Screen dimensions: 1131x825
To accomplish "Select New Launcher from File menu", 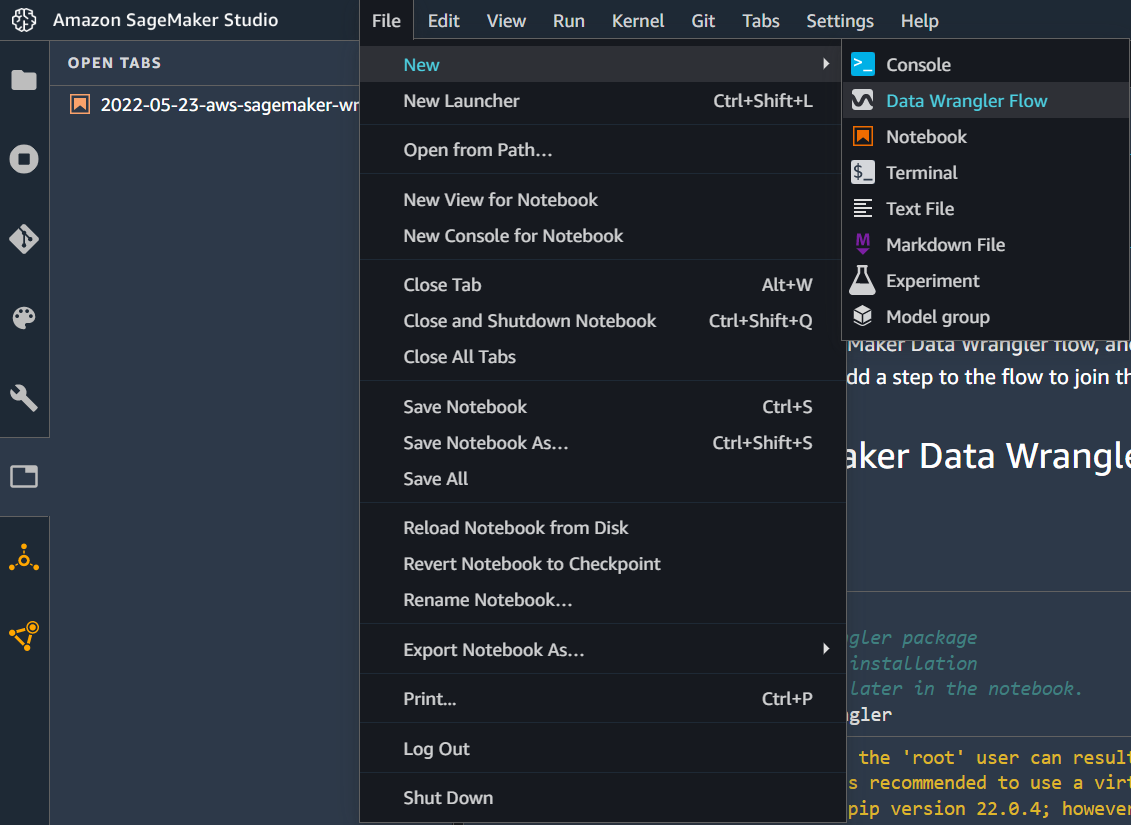I will pyautogui.click(x=602, y=100).
